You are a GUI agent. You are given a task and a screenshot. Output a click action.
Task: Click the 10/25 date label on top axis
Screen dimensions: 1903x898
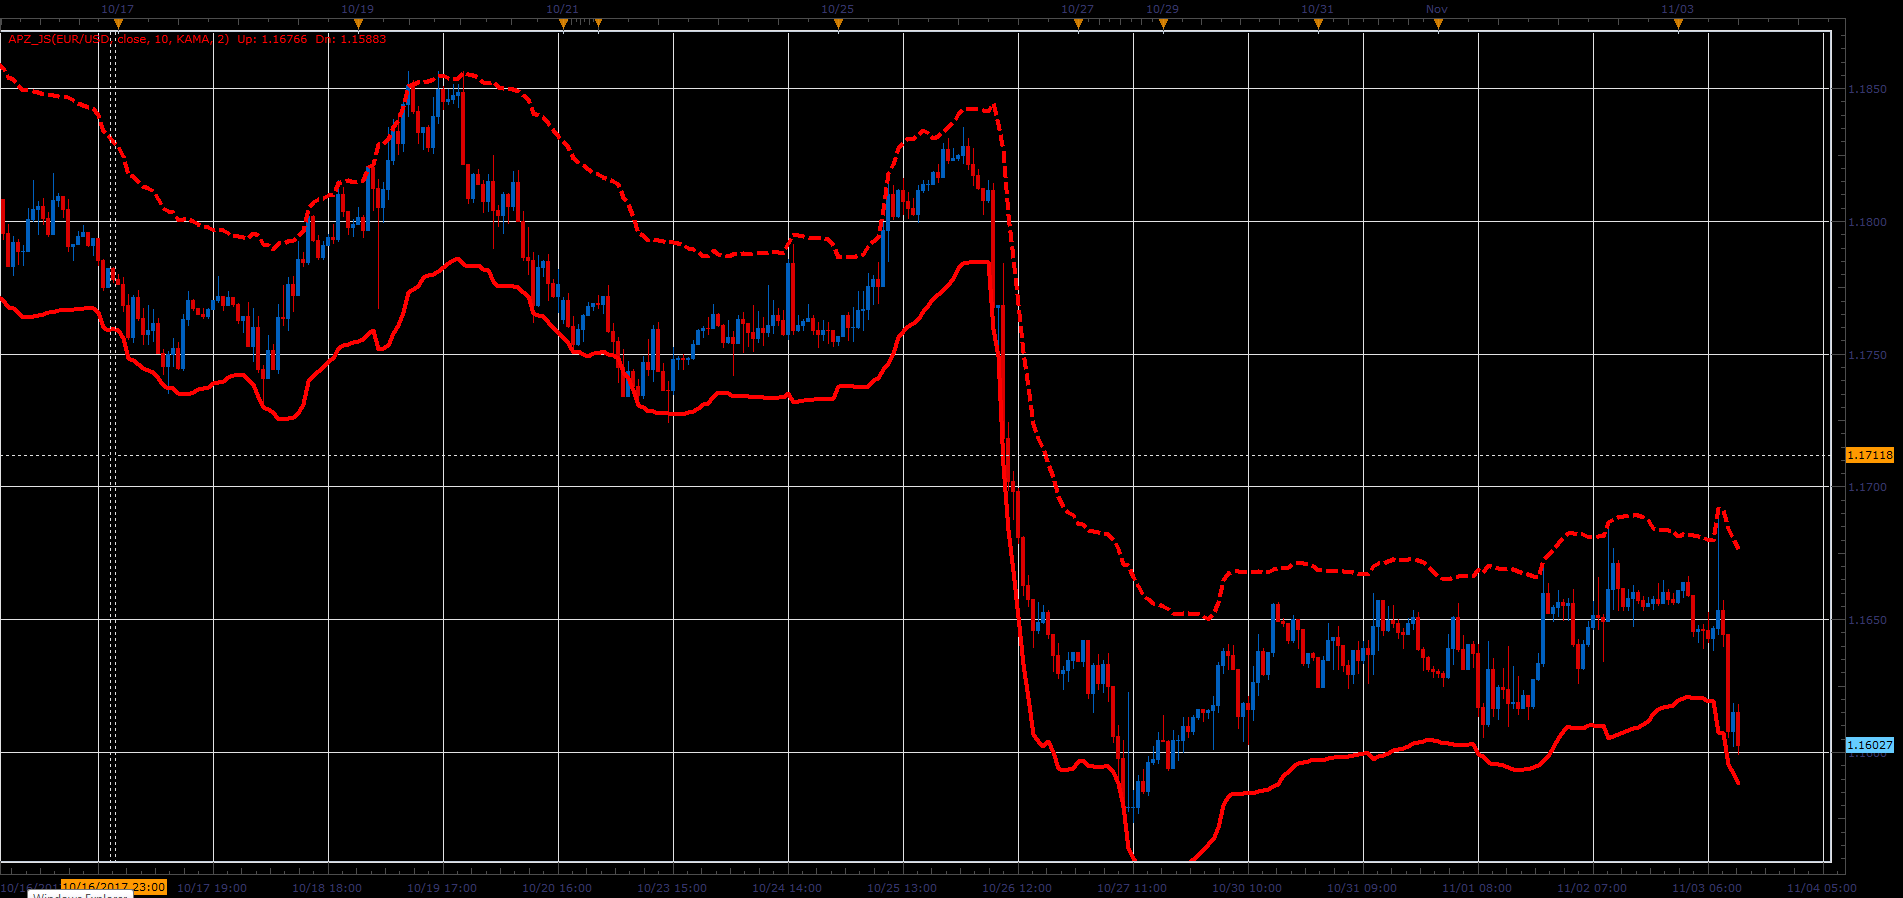837,9
